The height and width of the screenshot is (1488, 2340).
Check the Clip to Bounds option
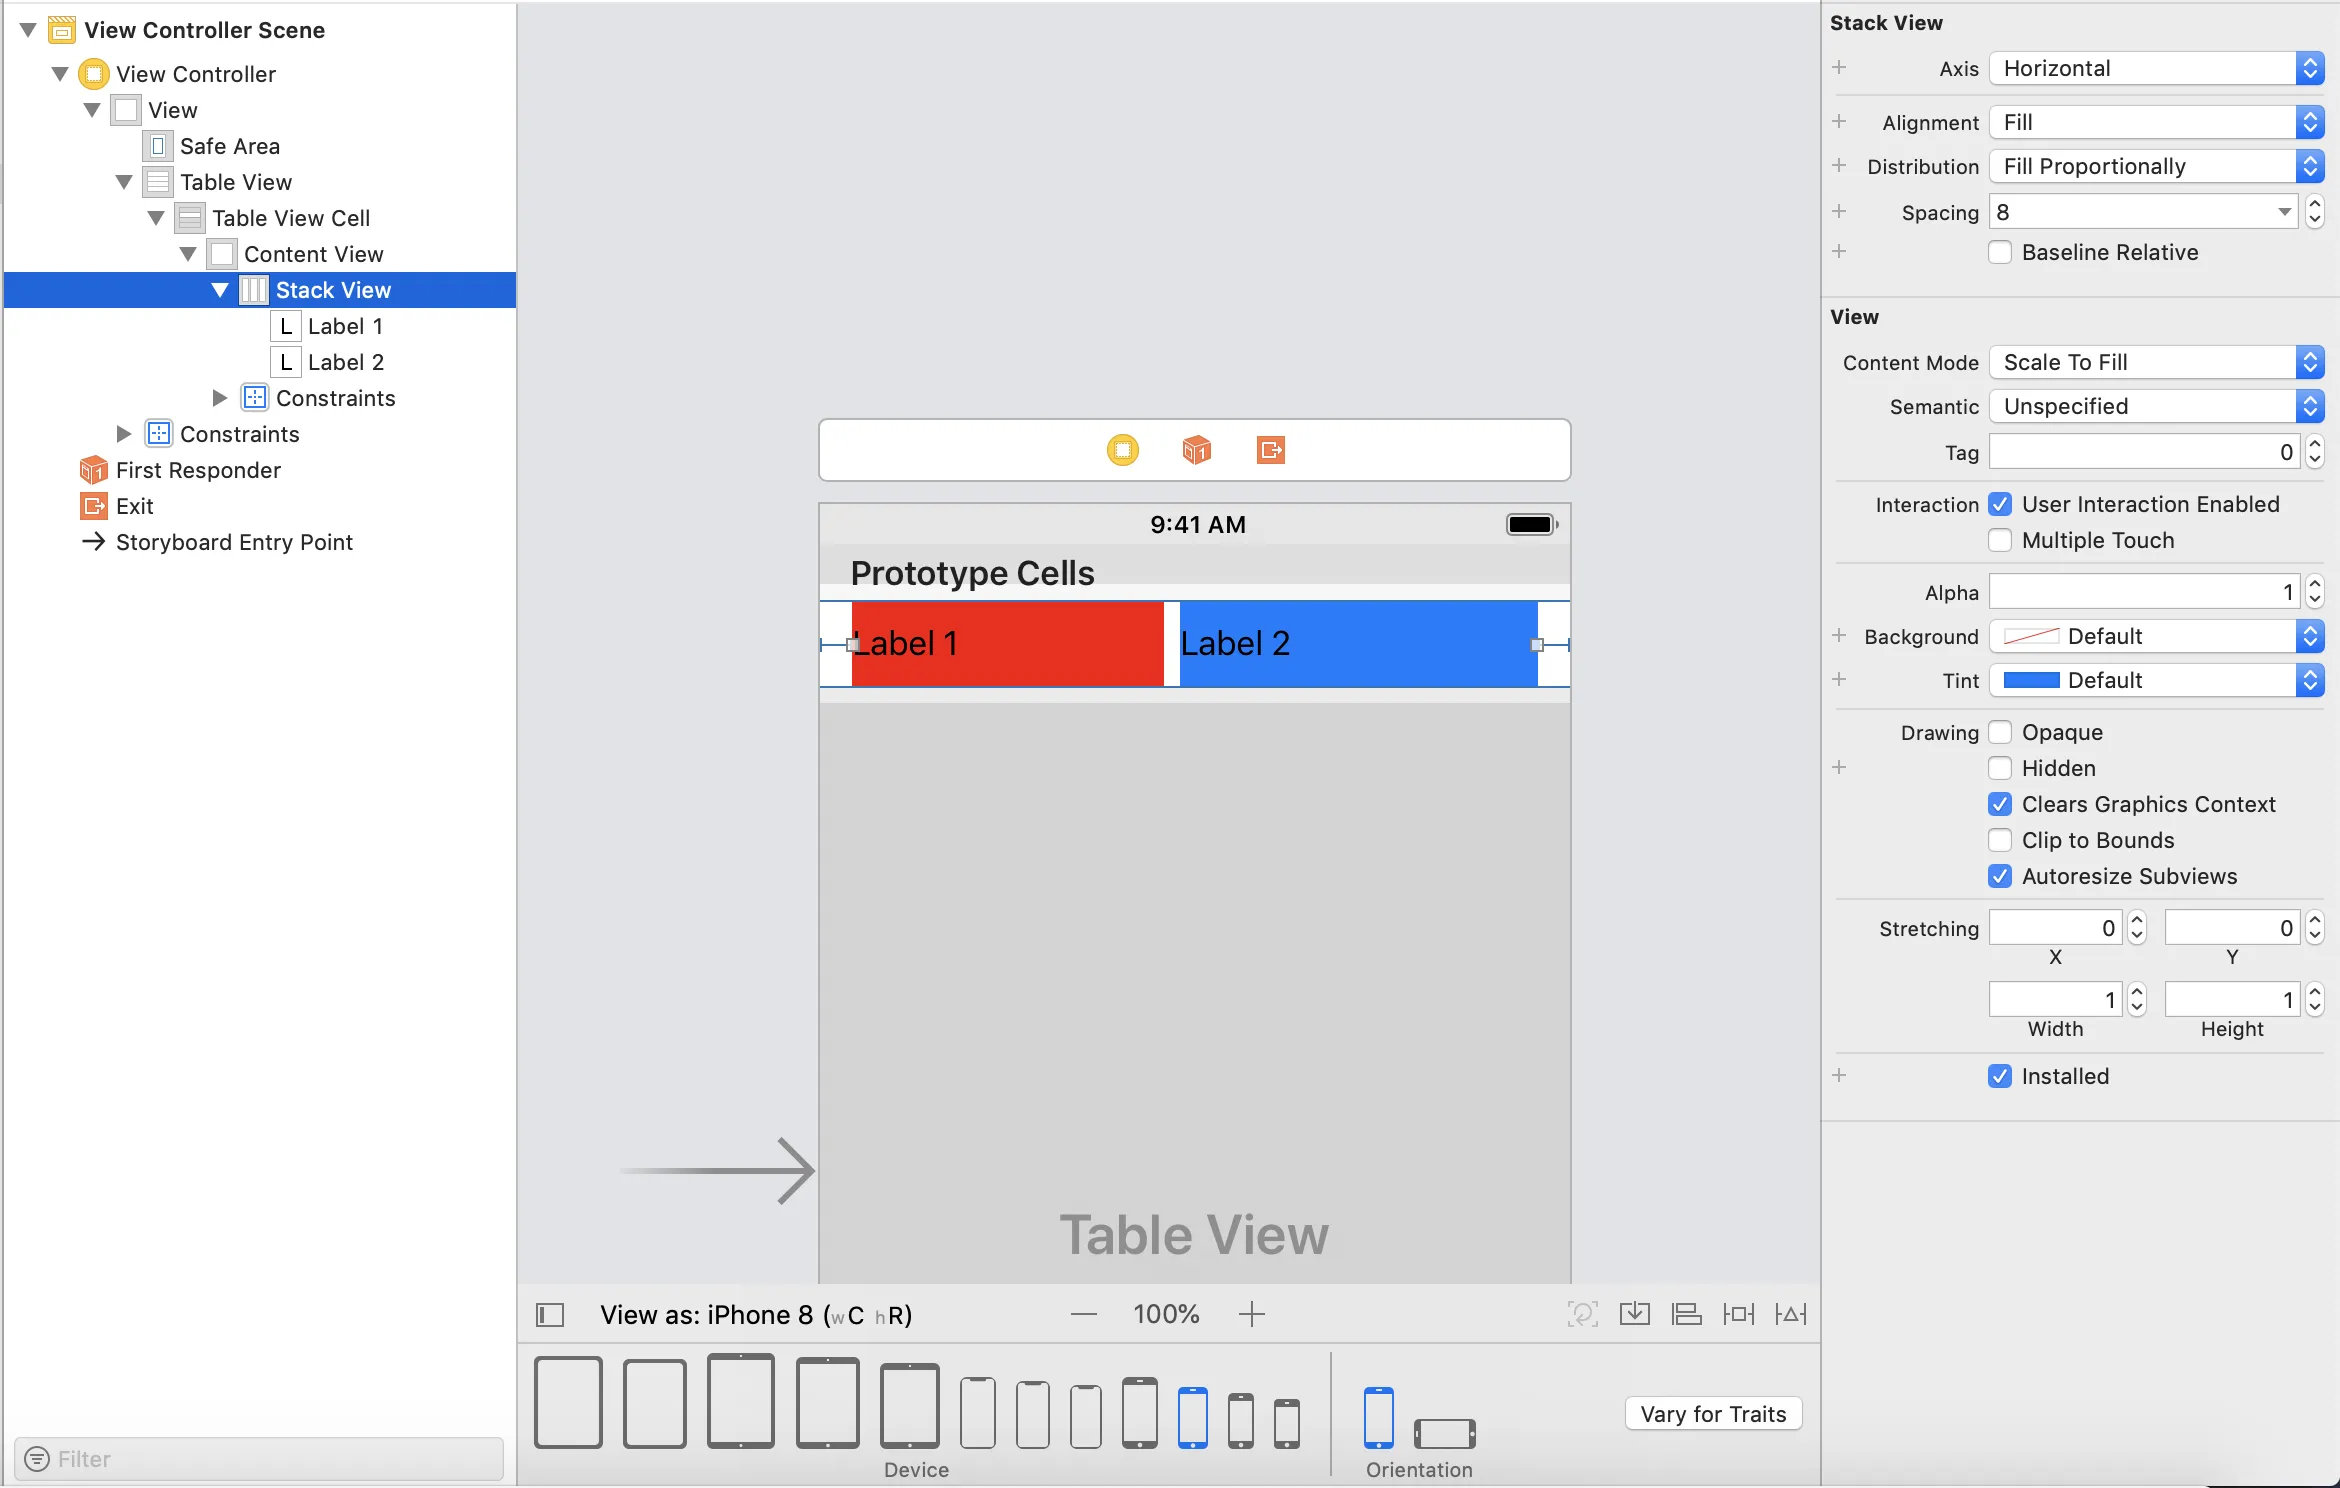2000,840
